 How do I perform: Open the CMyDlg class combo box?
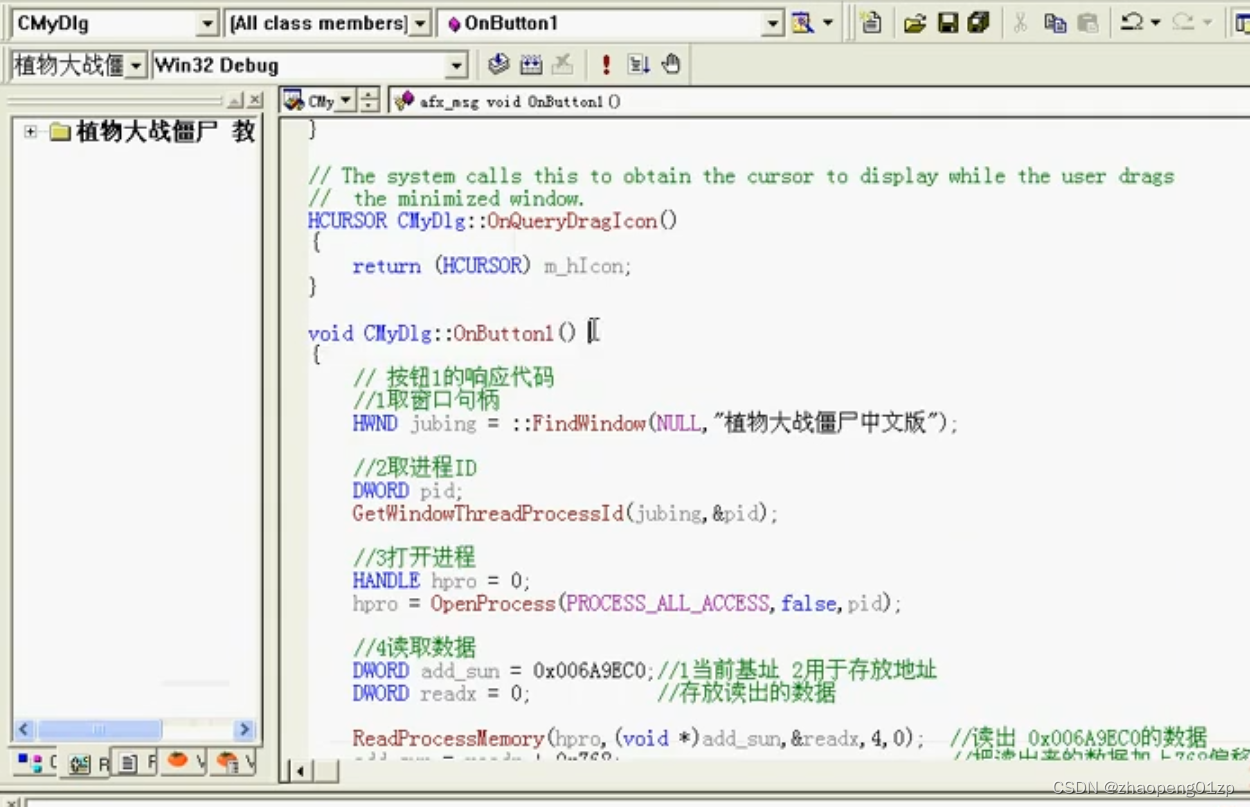click(114, 23)
